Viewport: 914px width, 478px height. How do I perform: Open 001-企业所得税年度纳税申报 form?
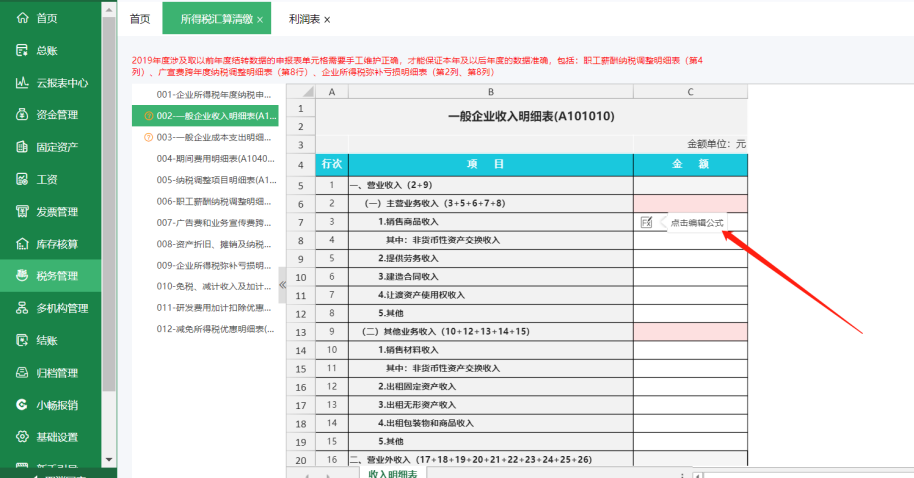[x=213, y=94]
